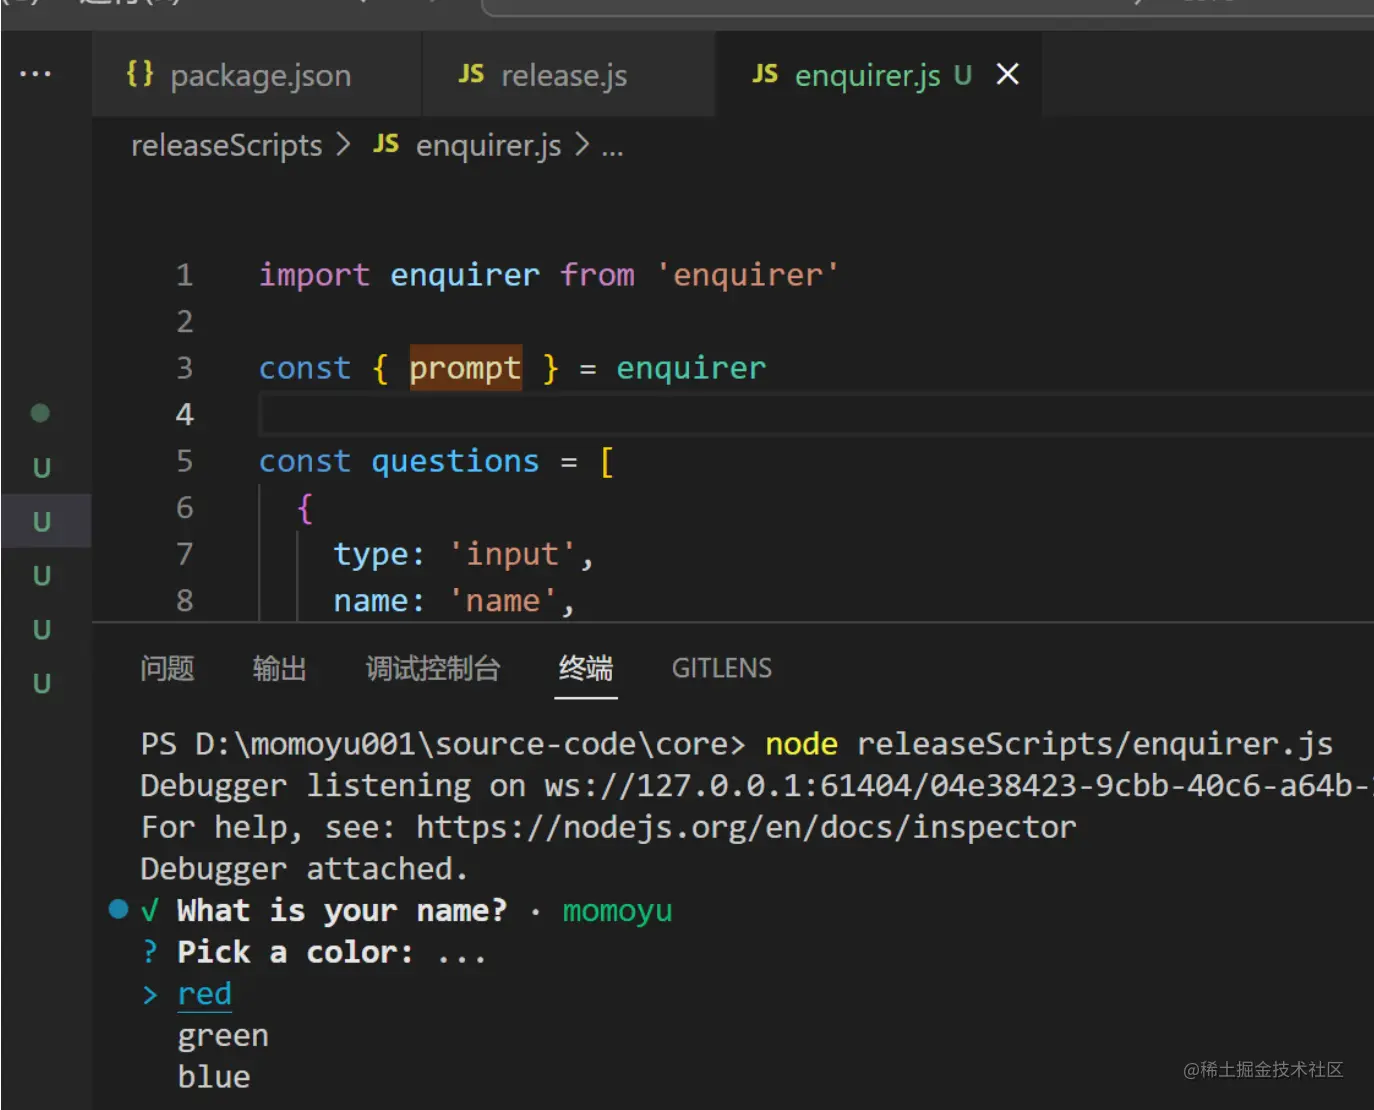Screen dimensions: 1374x1110
Task: Click the green dot indicator in the sidebar
Action: (40, 413)
